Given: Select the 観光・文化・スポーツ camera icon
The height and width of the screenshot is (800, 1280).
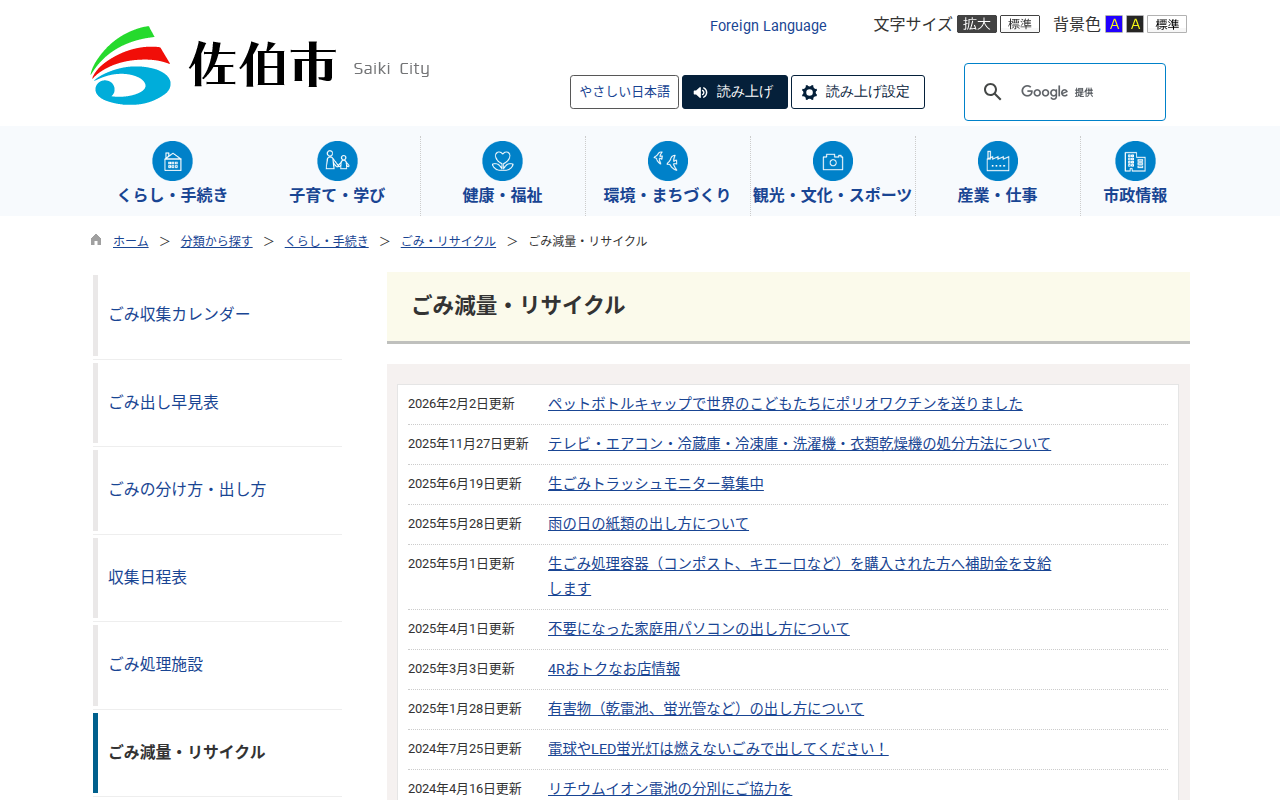Looking at the screenshot, I should coord(832,161).
